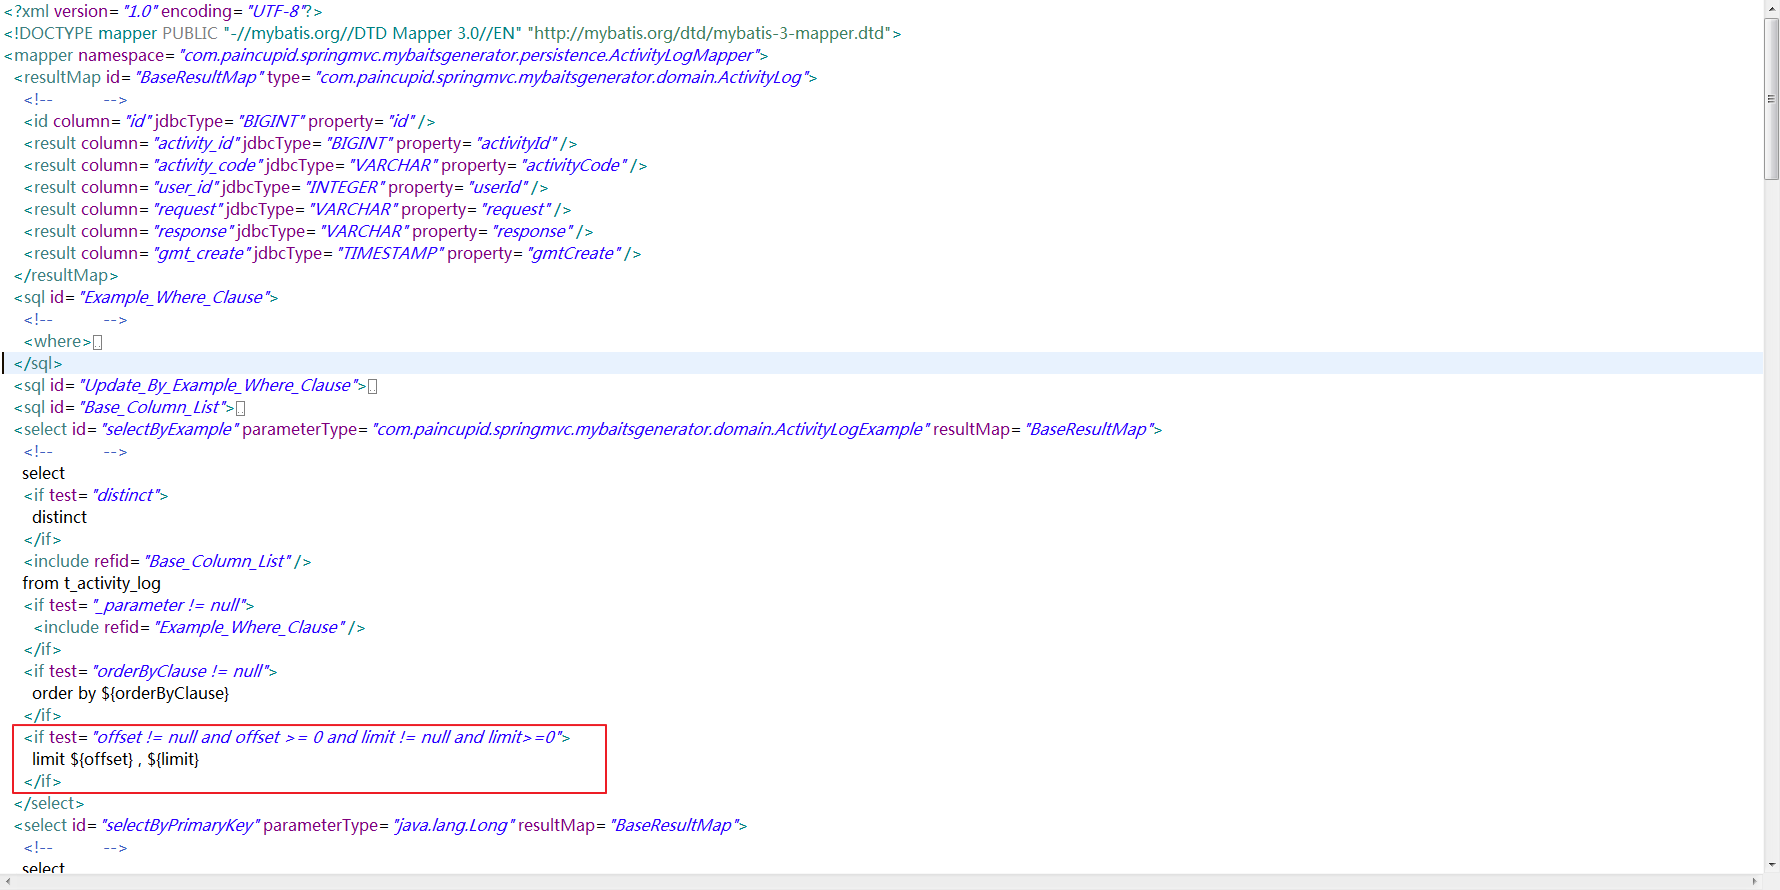Expand folded Update_By_Example_Where_Clause sql block
Image resolution: width=1780 pixels, height=890 pixels.
tap(372, 386)
